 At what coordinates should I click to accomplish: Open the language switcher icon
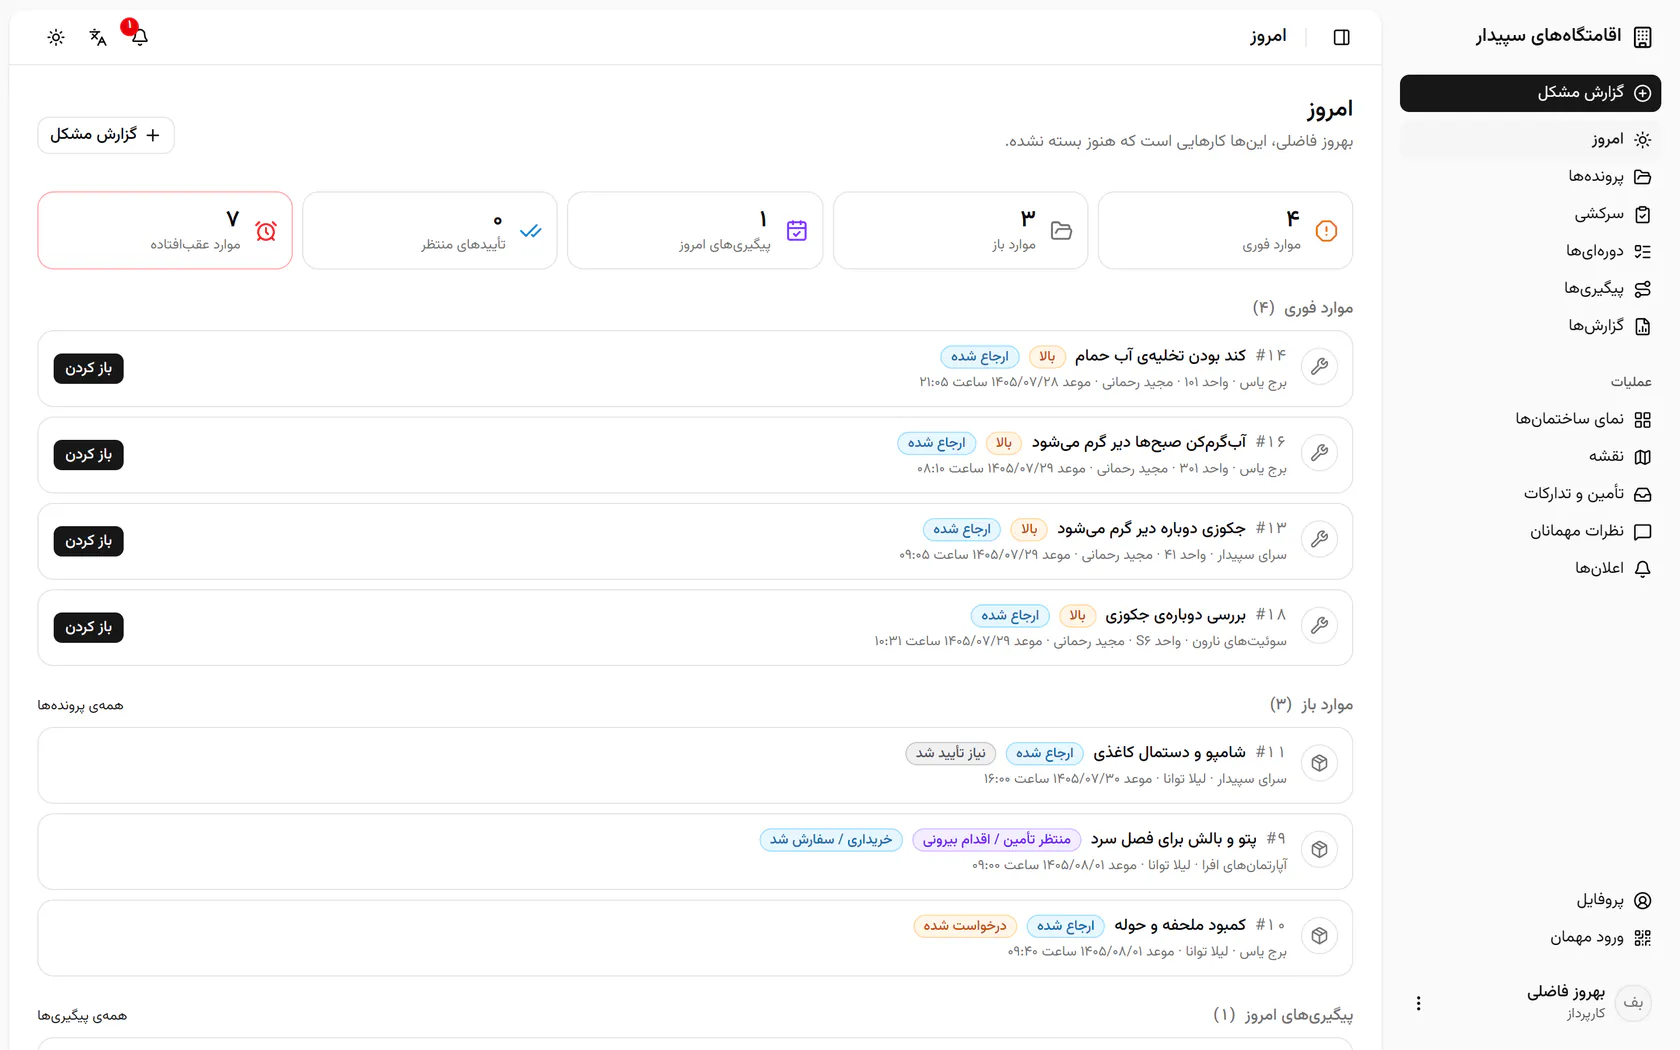pyautogui.click(x=97, y=37)
